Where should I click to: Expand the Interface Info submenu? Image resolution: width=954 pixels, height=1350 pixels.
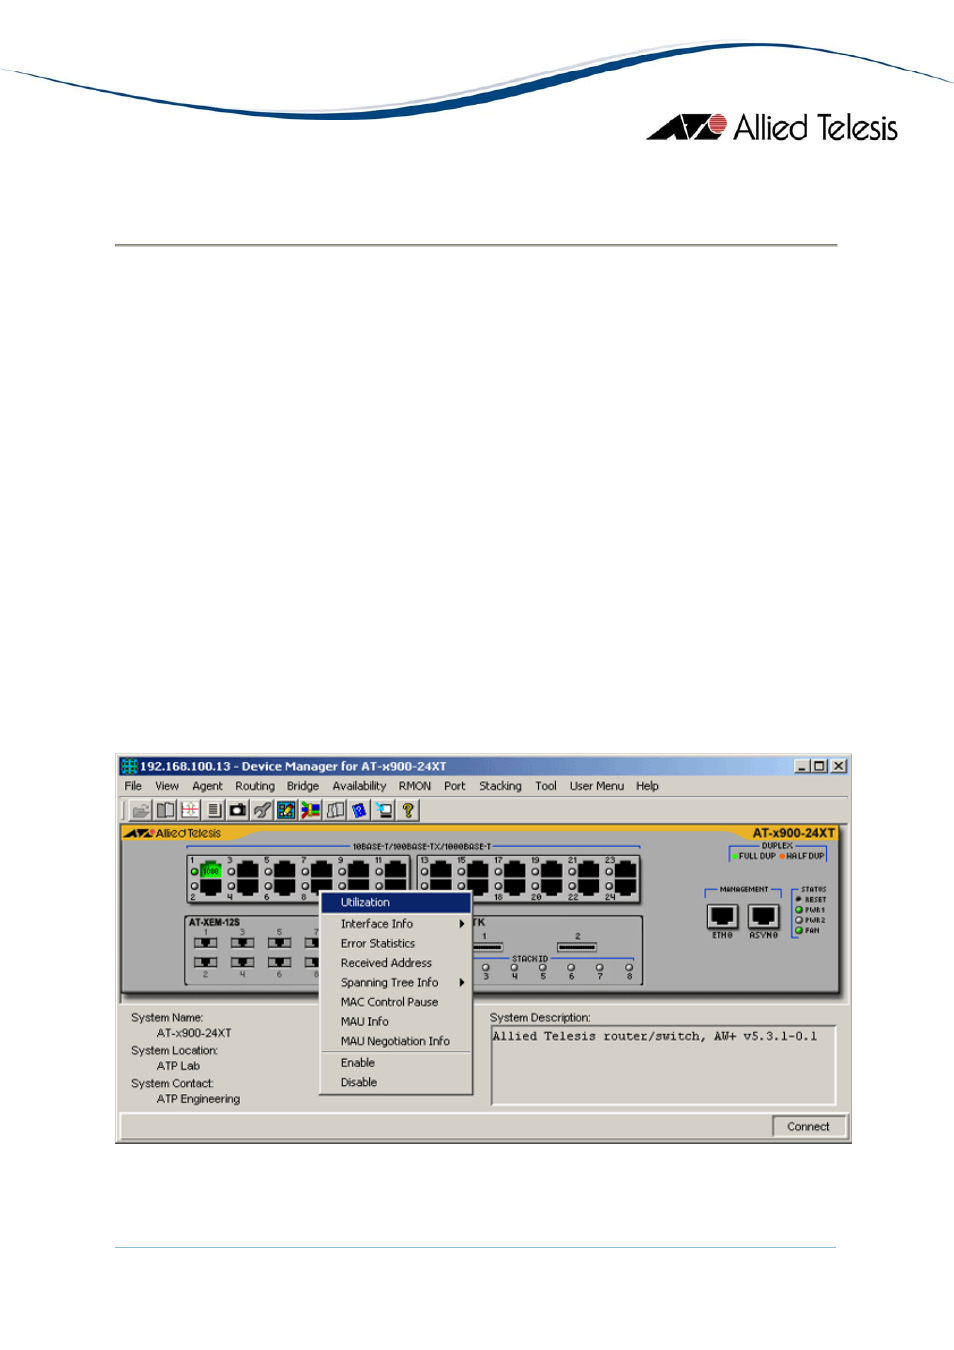pos(396,924)
